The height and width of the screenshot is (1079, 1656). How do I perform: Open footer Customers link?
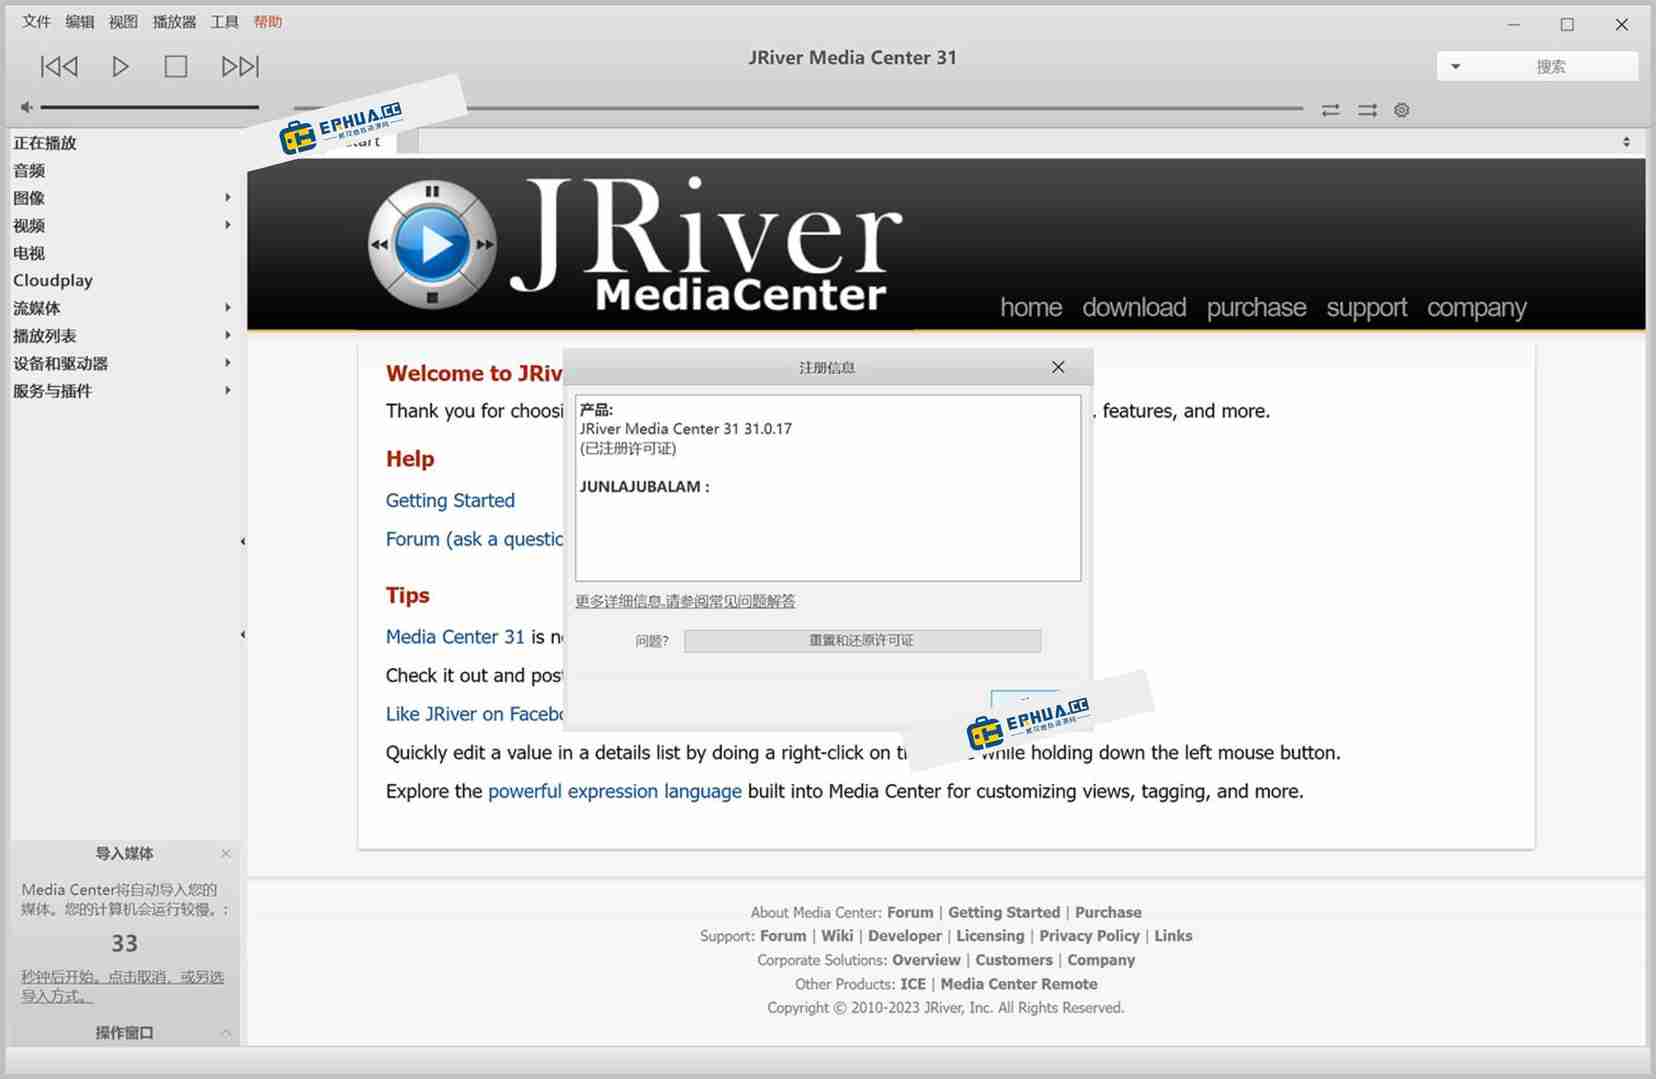1014,960
